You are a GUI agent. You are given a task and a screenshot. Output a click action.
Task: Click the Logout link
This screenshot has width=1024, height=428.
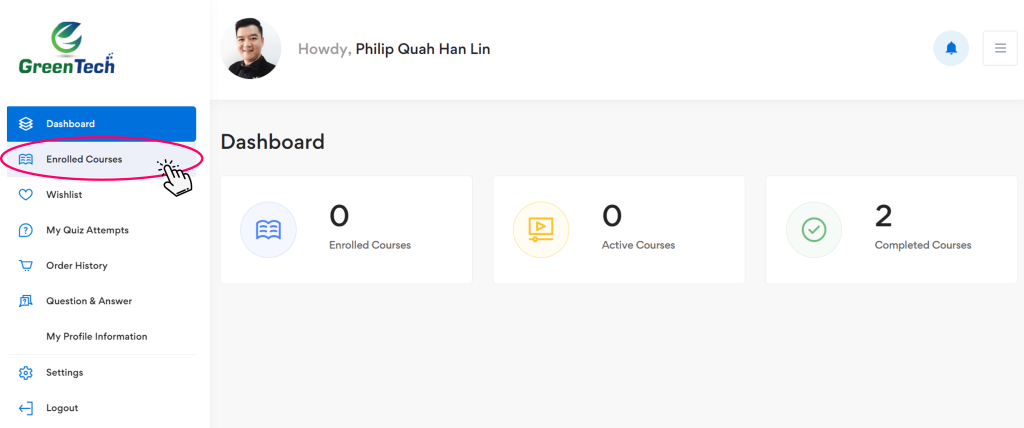point(62,408)
